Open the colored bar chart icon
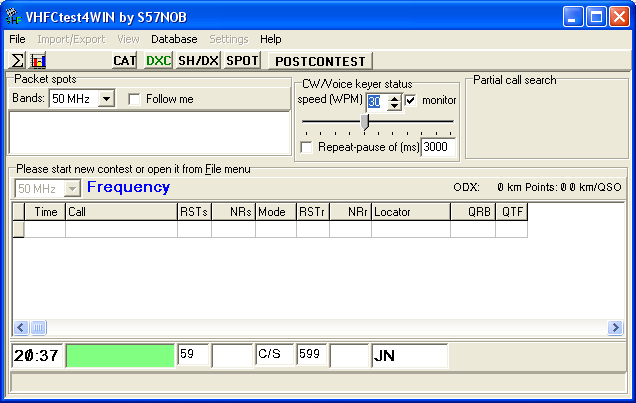Screen dimensions: 636x403 39,61
